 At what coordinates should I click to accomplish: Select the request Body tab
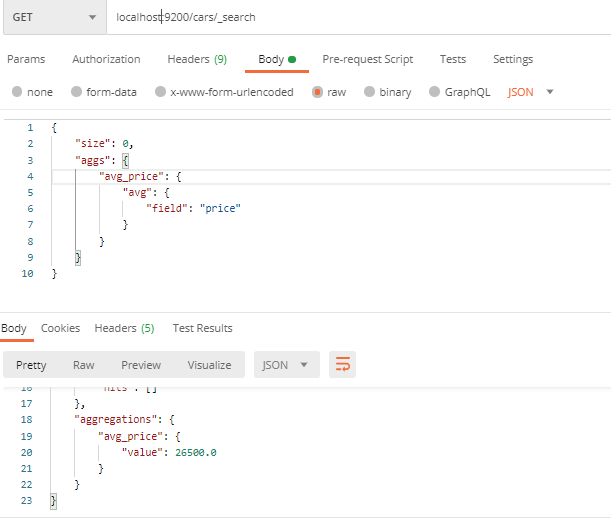coord(277,59)
